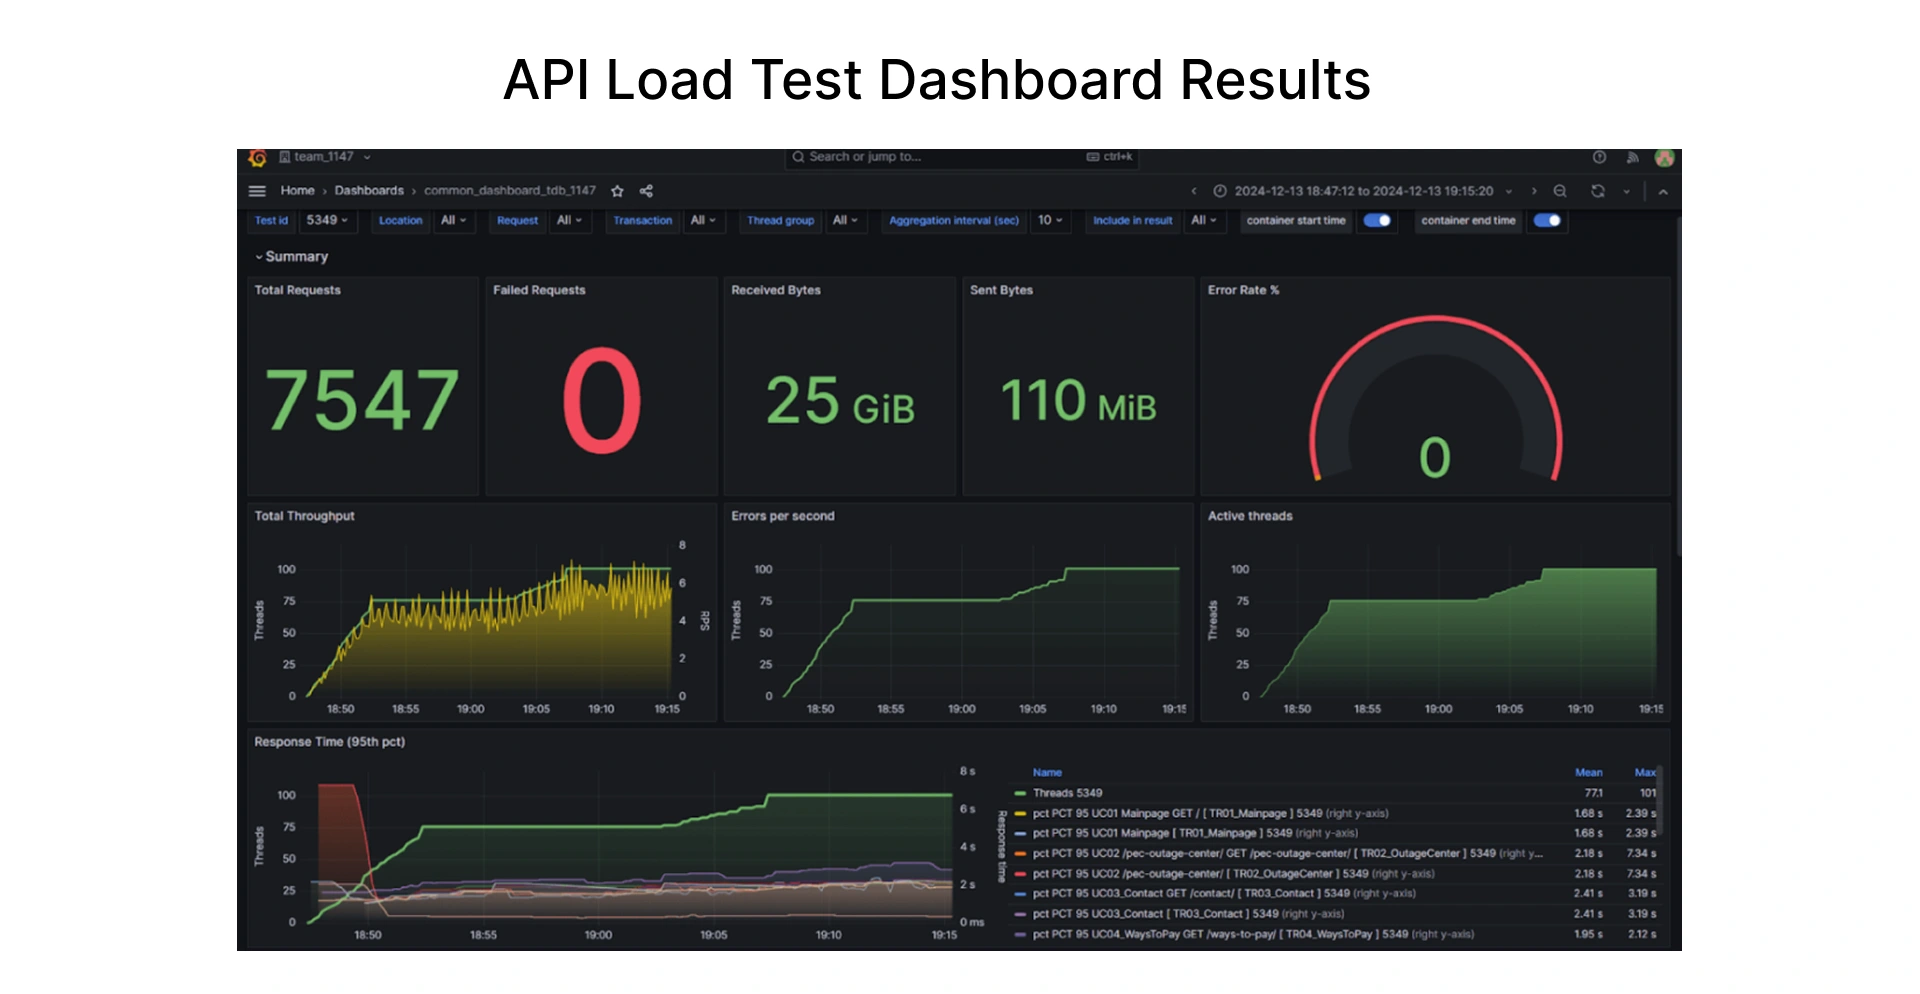Go to Home breadcrumb

click(x=297, y=191)
